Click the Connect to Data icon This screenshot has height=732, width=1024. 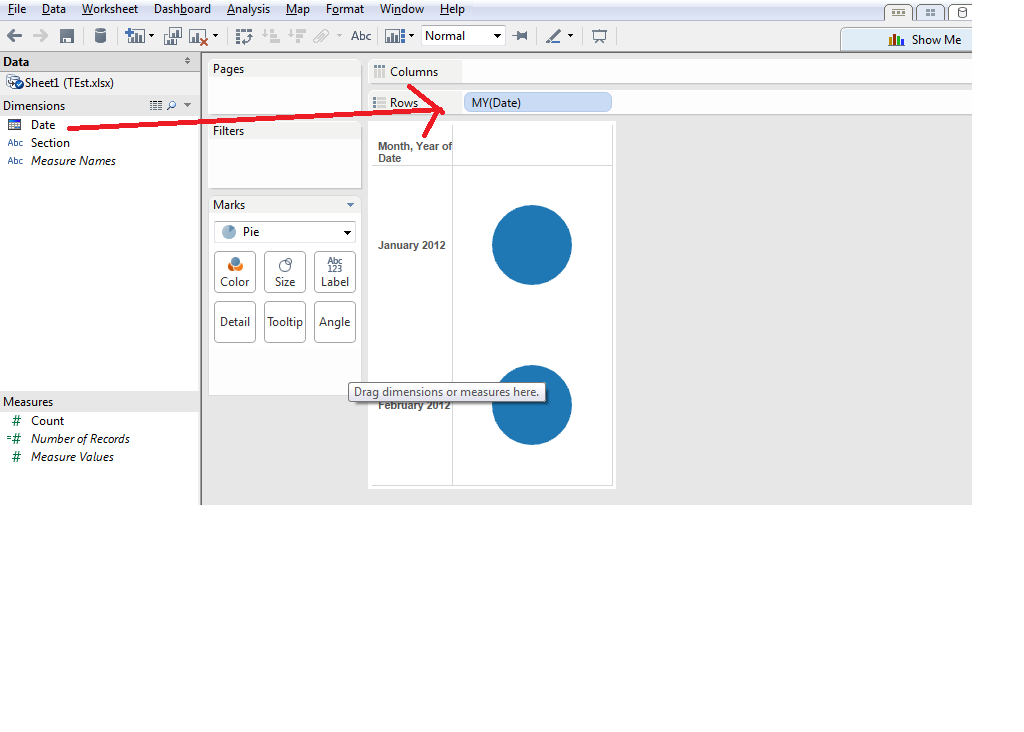(x=99, y=36)
